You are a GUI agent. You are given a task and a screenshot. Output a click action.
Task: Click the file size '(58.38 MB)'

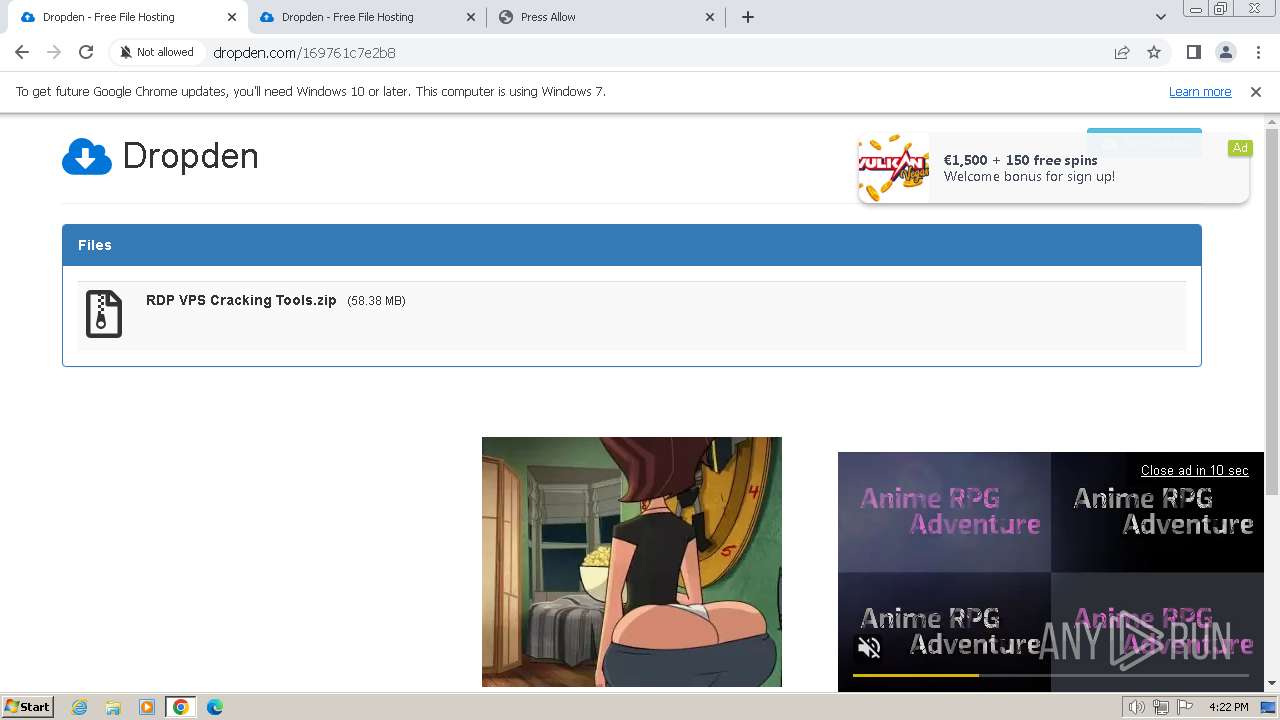376,301
